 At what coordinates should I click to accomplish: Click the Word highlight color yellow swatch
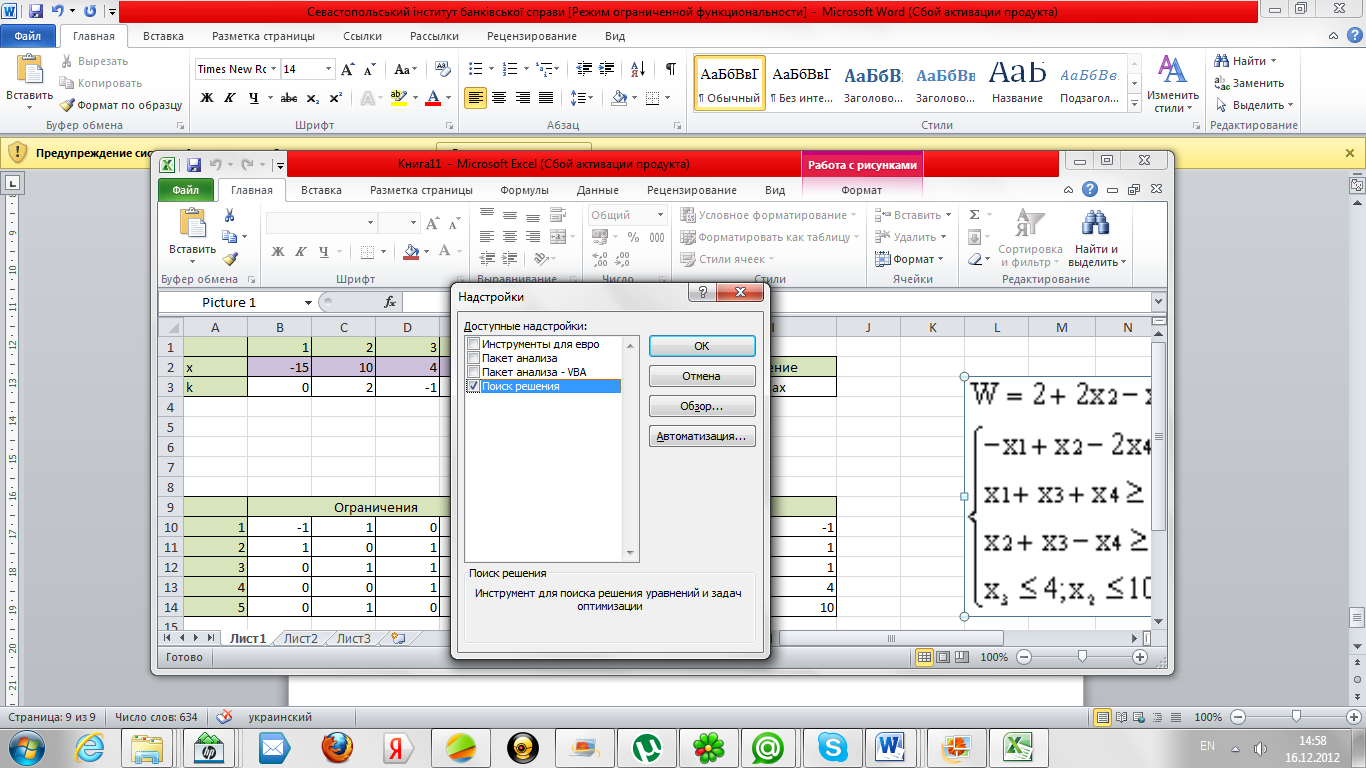(x=399, y=98)
